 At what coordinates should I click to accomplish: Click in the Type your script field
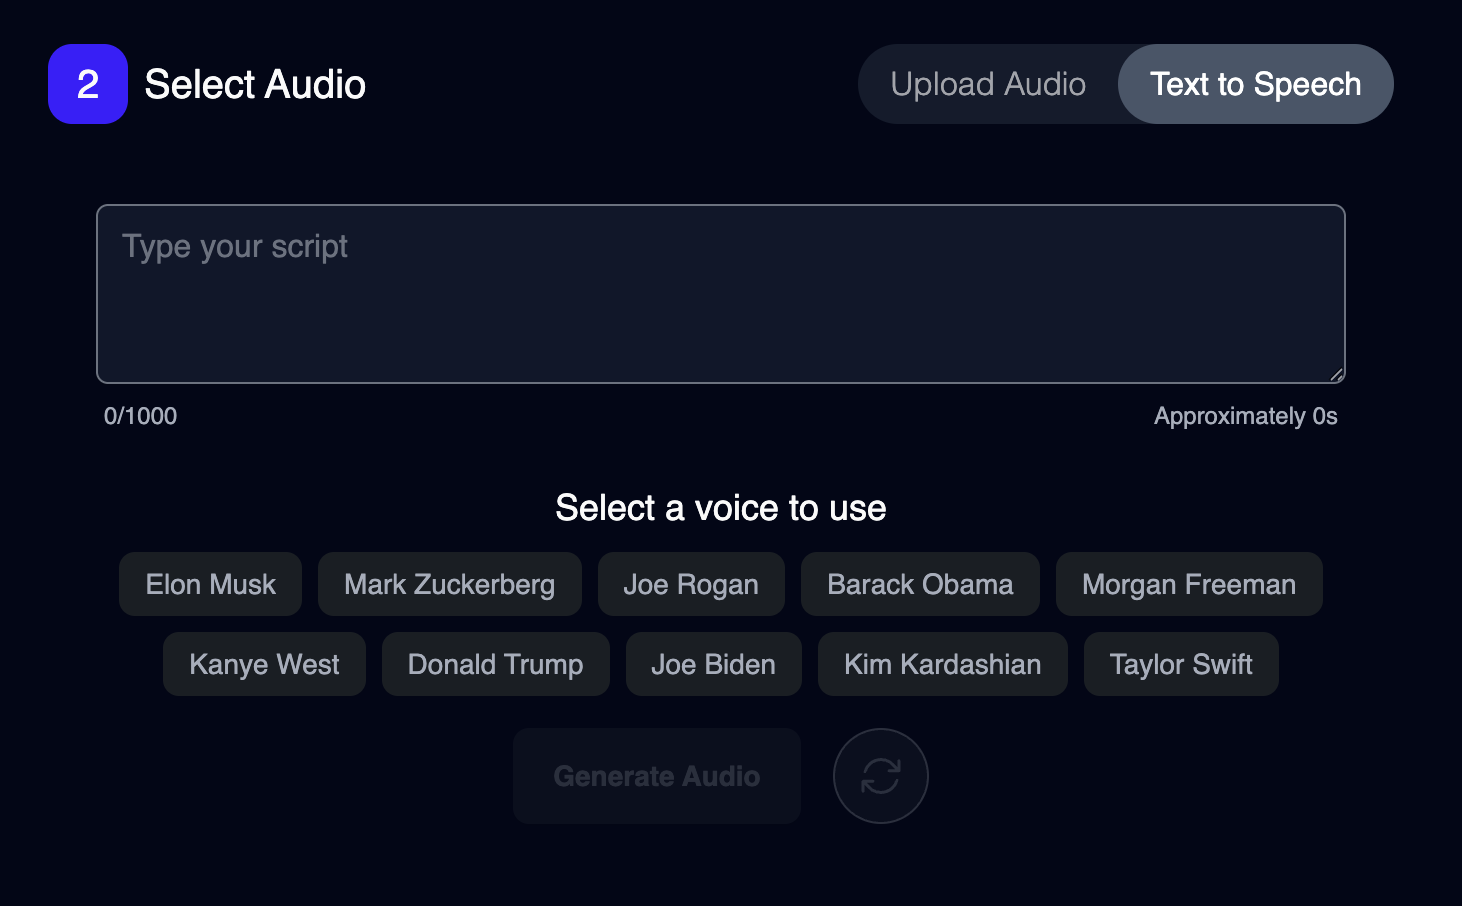tap(721, 294)
